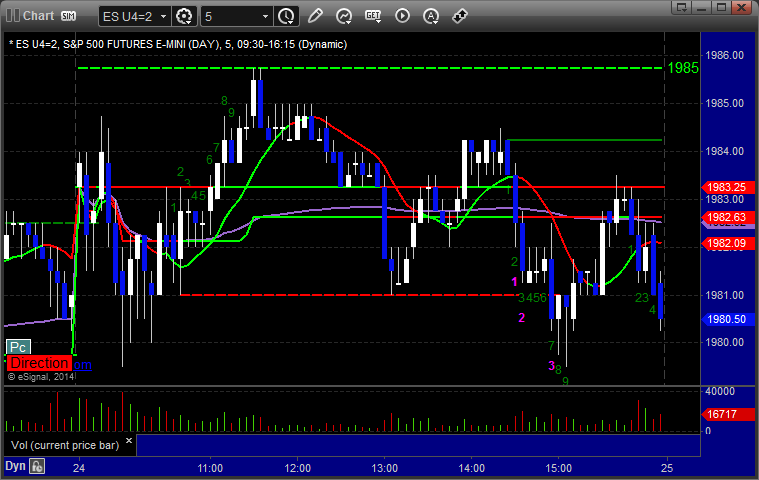Open the GET studies menu
The height and width of the screenshot is (480, 759).
(x=373, y=16)
